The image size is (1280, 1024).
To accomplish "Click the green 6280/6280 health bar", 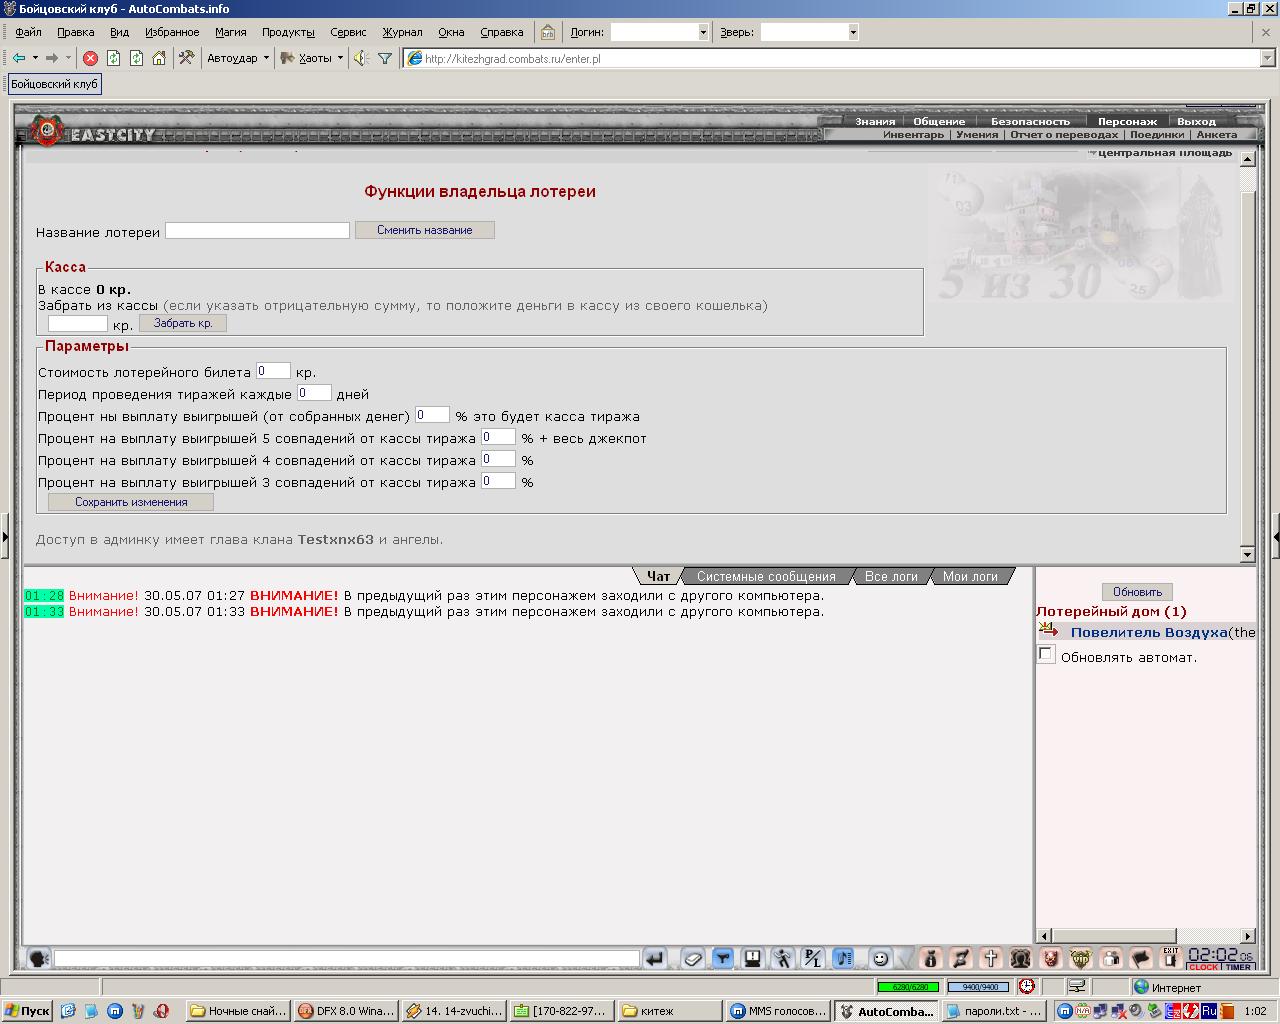I will click(x=909, y=987).
